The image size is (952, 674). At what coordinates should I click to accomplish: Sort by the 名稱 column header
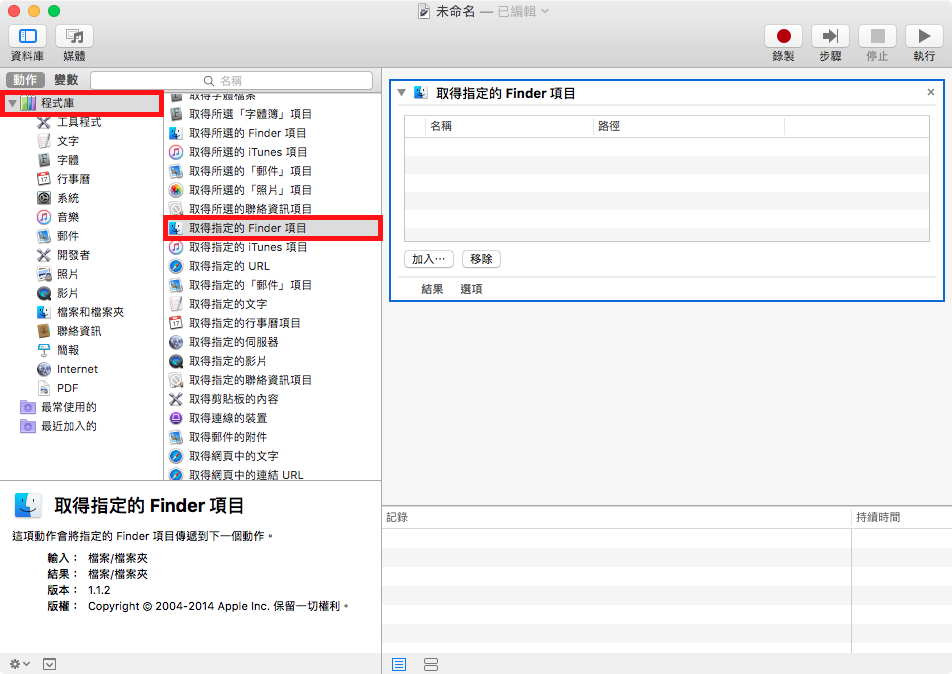click(509, 126)
